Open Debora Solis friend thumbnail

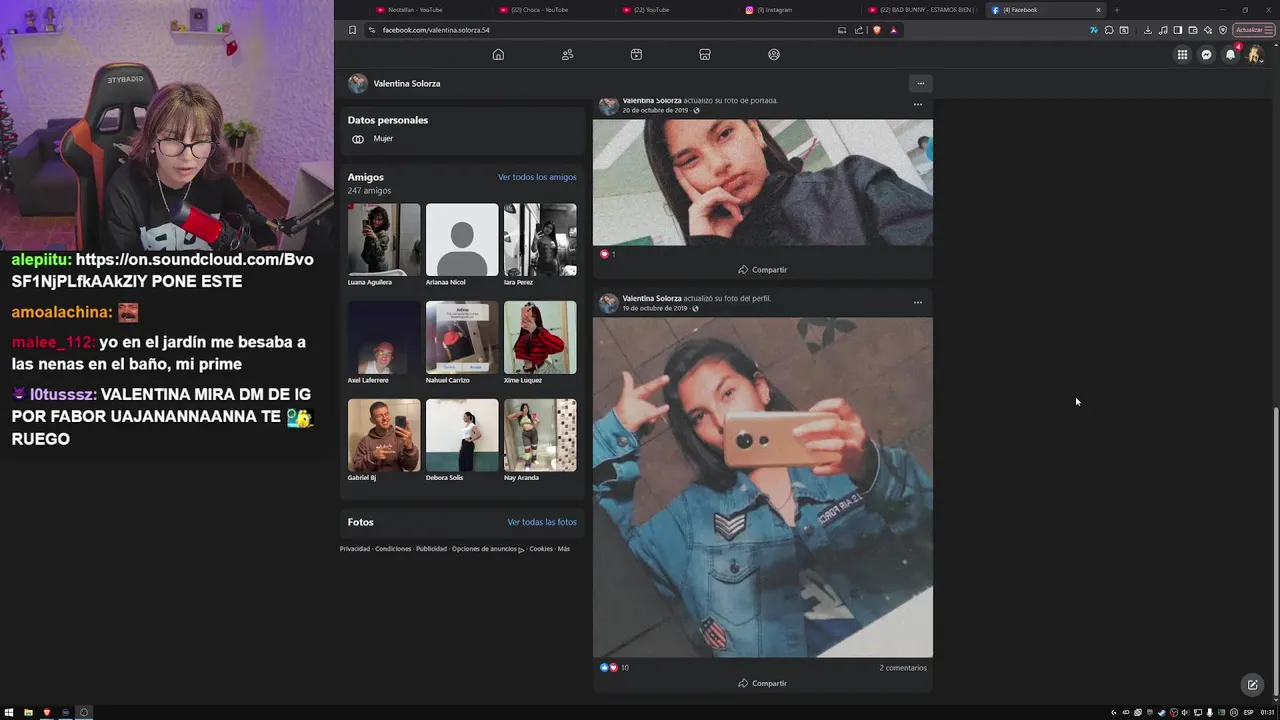pos(462,435)
